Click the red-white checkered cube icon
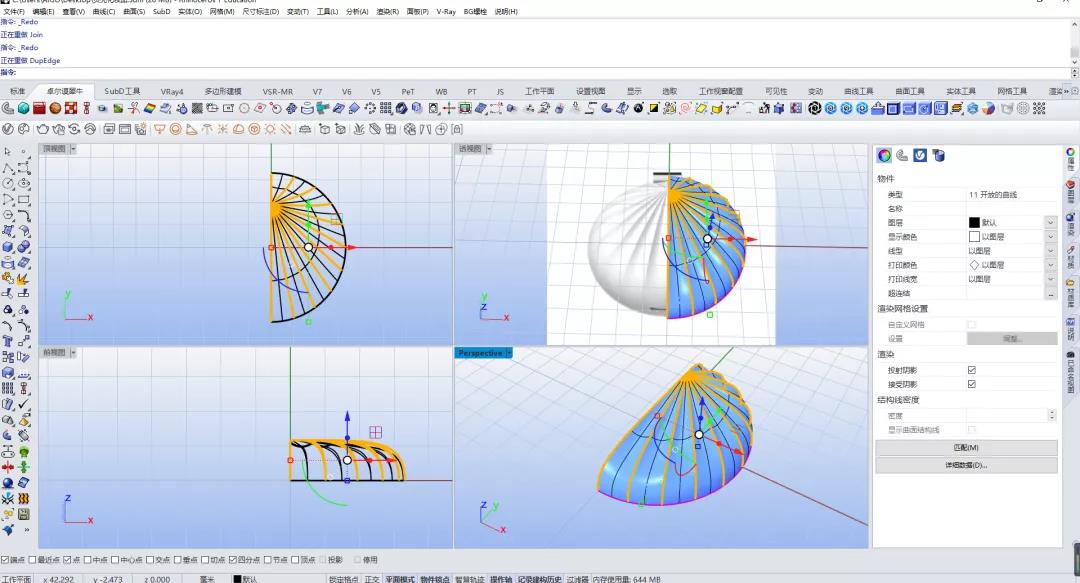This screenshot has width=1080, height=583. 71,108
